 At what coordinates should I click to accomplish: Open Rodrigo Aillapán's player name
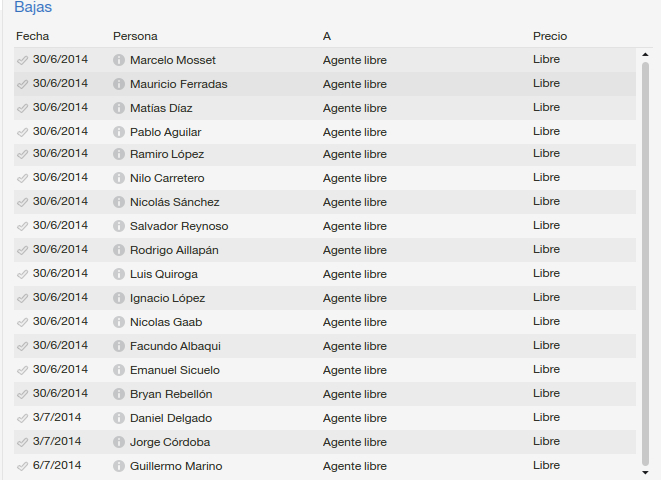pos(174,250)
